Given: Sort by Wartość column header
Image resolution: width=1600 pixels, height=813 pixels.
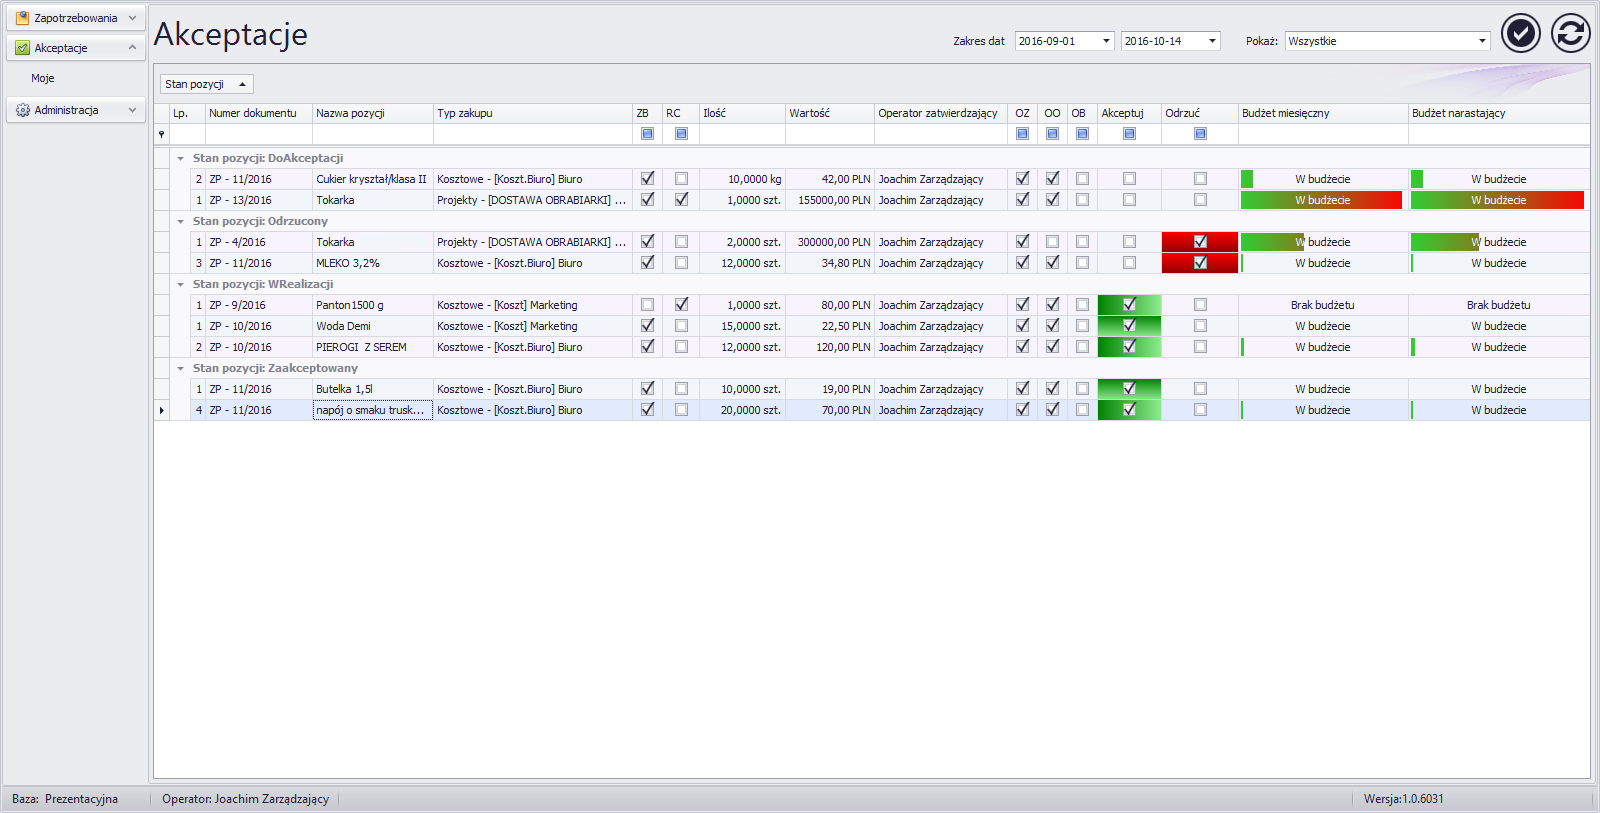Looking at the screenshot, I should [x=830, y=113].
